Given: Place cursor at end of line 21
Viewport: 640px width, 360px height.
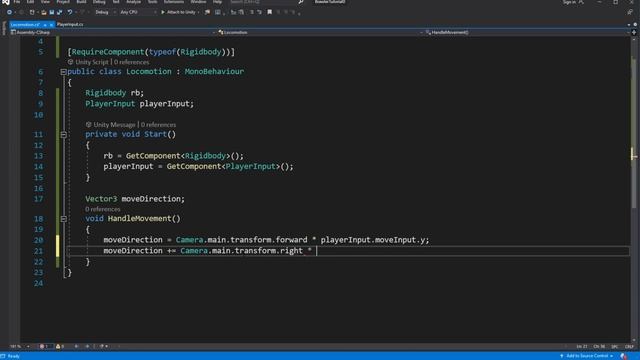Looking at the screenshot, I should point(317,251).
